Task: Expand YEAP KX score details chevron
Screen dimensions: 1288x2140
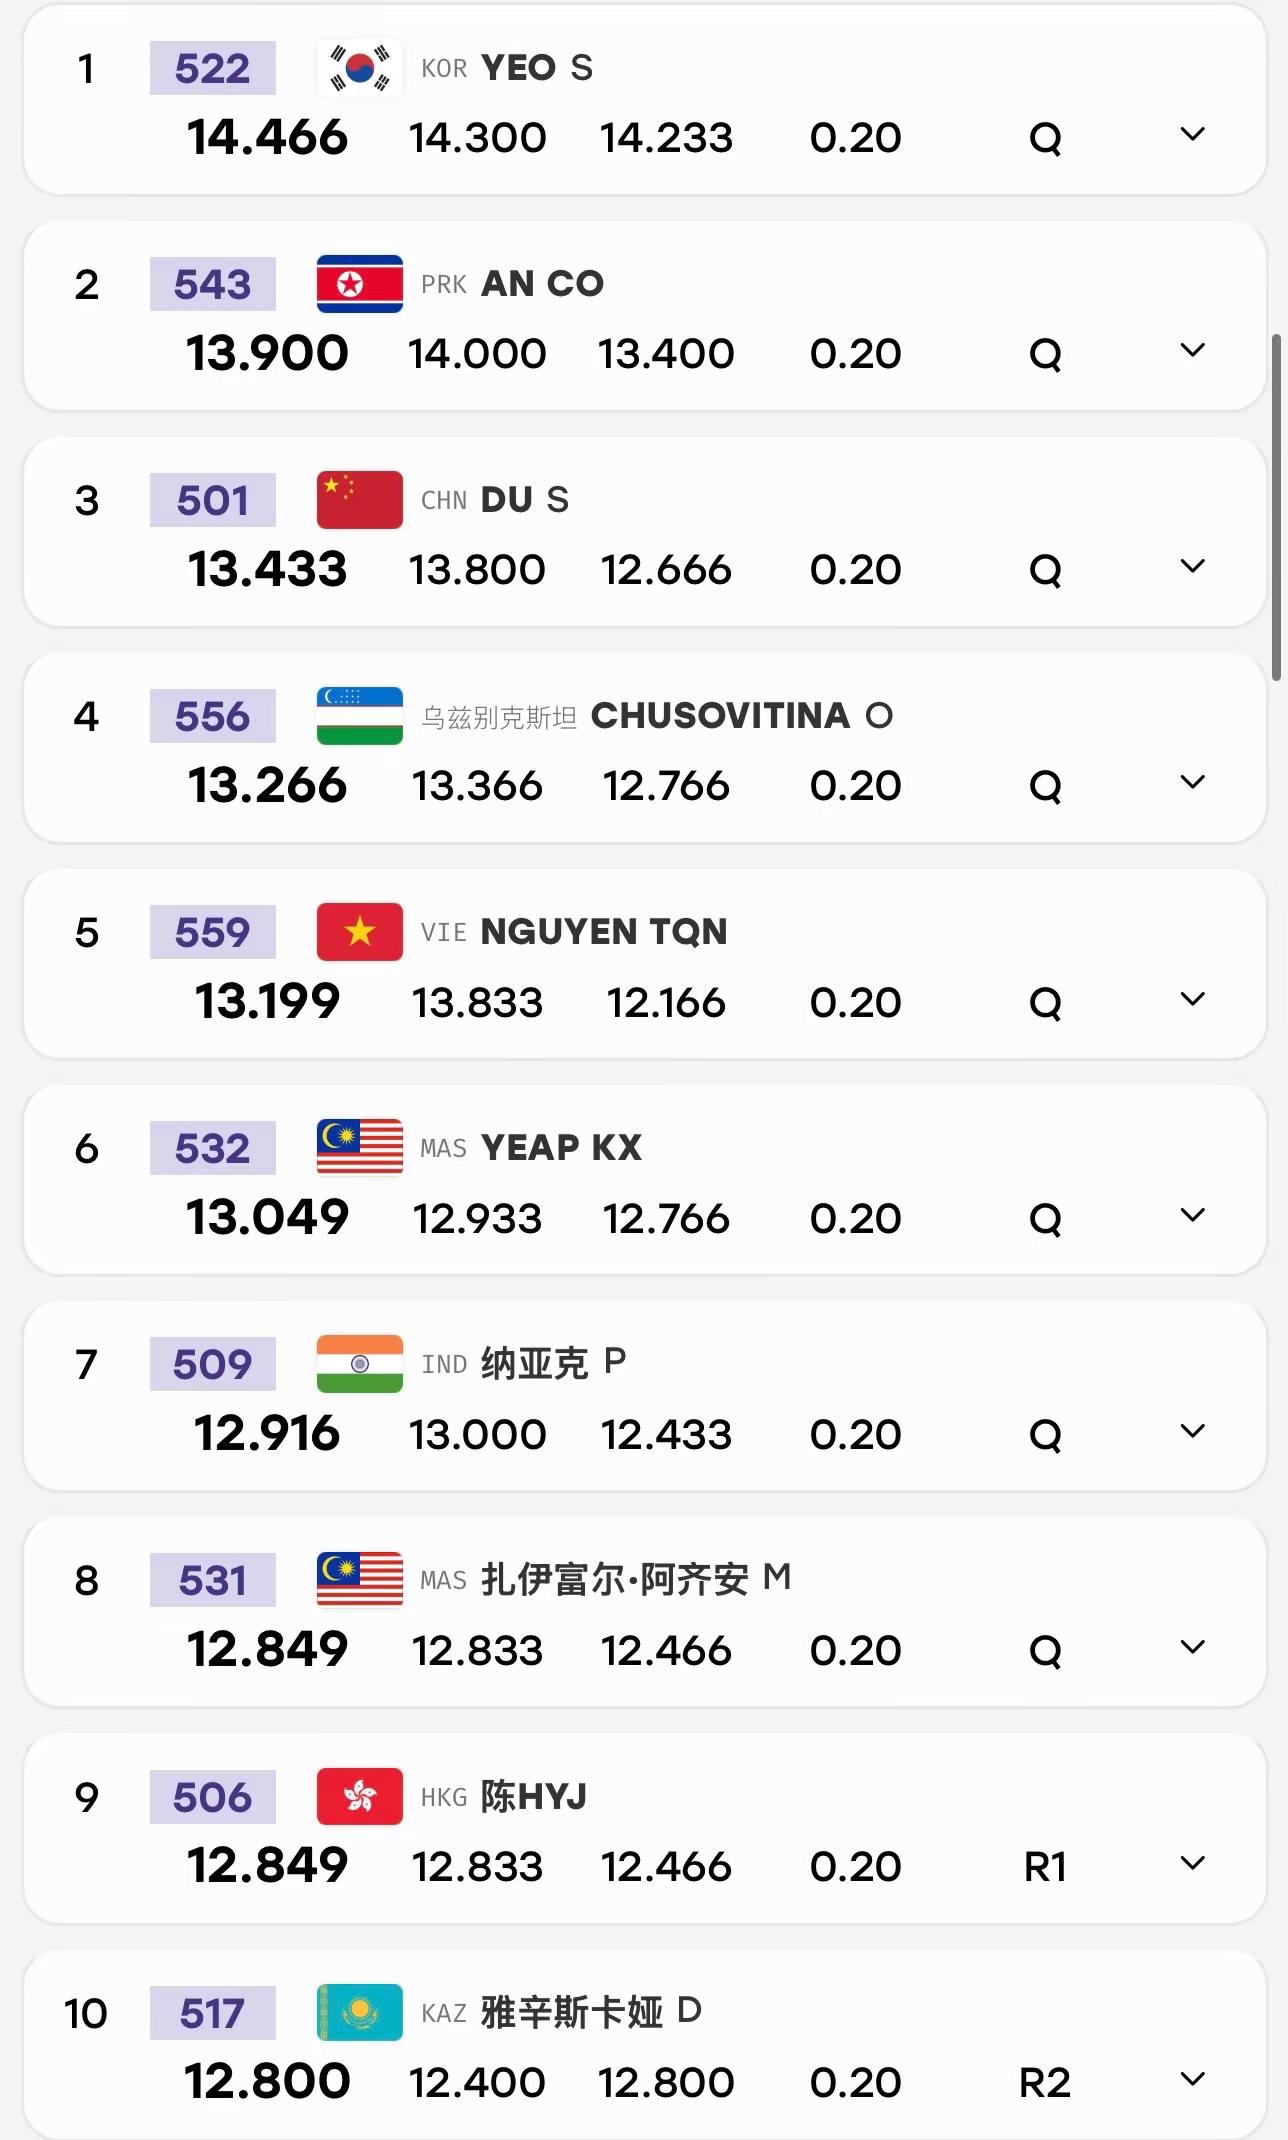Action: [x=1192, y=1215]
